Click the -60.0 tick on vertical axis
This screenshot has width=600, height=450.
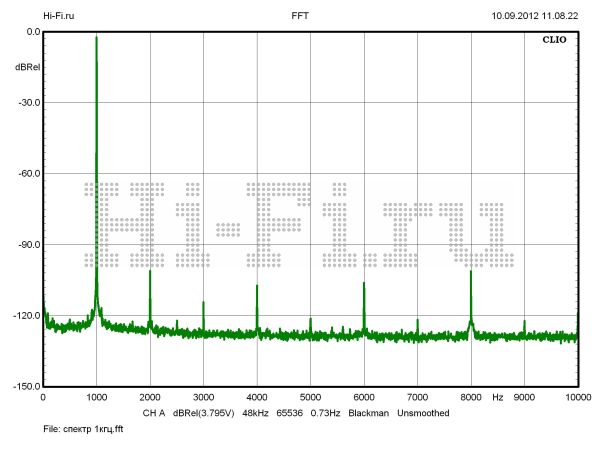(26, 174)
